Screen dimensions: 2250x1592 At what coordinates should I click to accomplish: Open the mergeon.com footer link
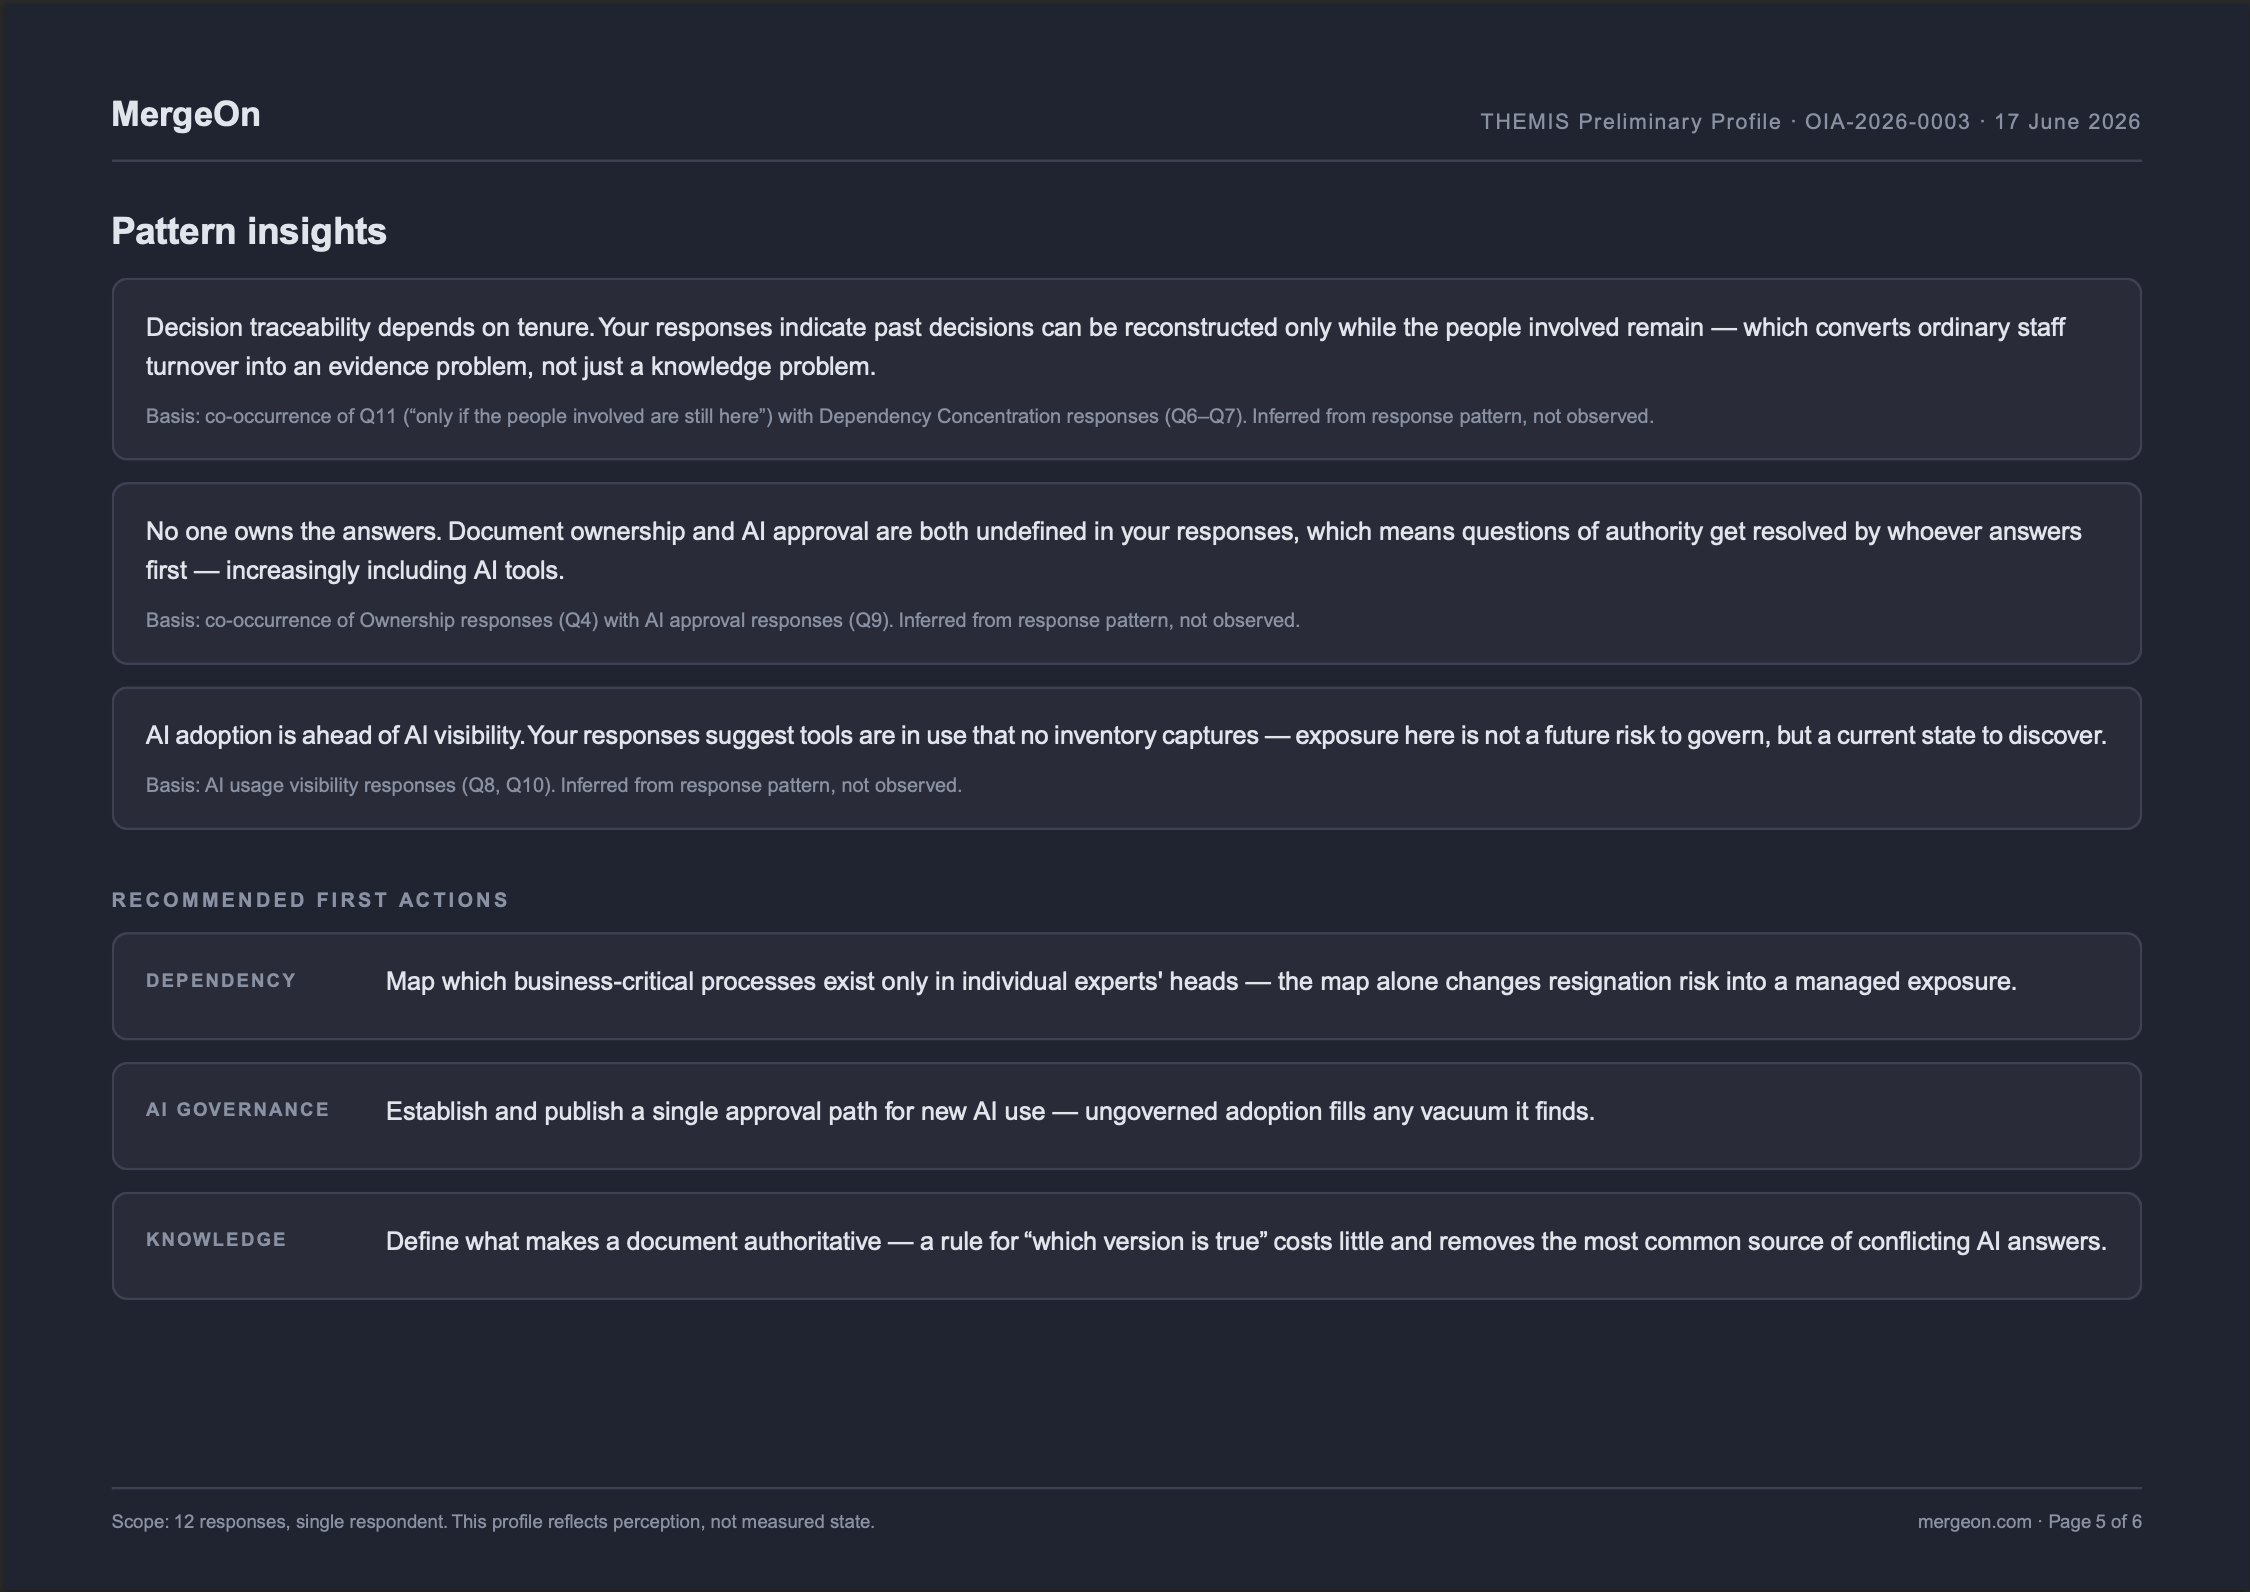coord(1974,1522)
